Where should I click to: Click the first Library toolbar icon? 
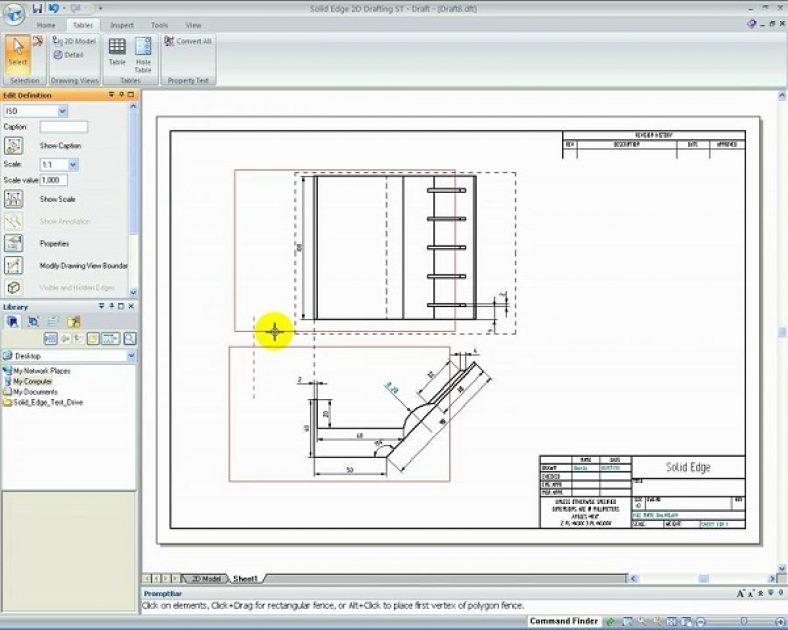tap(50, 339)
